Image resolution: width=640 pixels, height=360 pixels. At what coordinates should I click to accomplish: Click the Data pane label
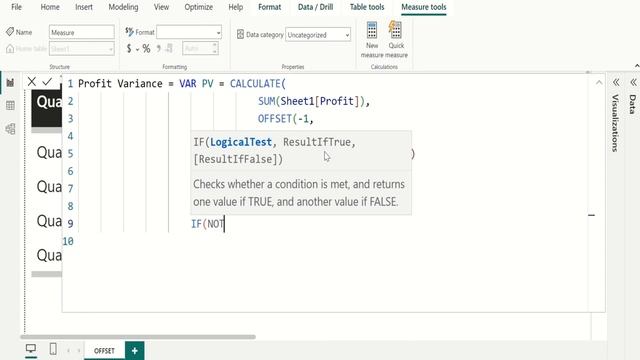click(633, 104)
